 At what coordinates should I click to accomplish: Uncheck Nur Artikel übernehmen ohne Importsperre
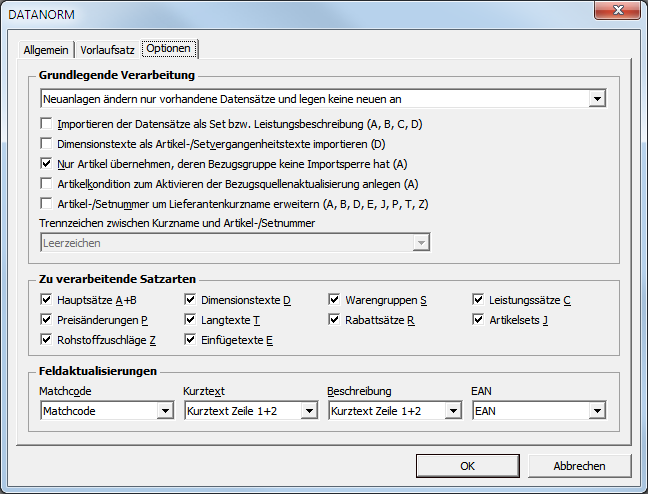(47, 163)
